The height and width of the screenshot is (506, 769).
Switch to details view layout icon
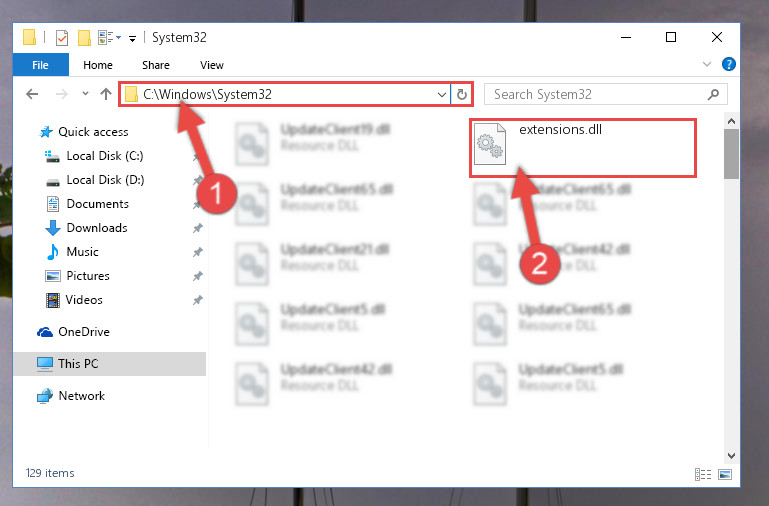click(703, 474)
